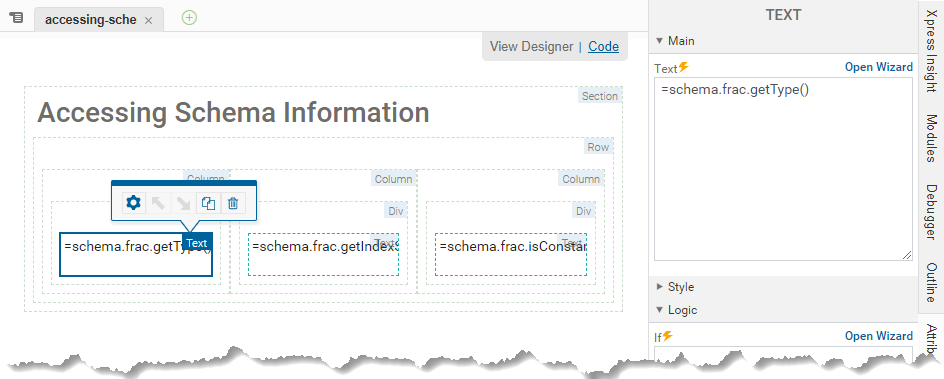
Task: Add a new tab with plus icon
Action: tap(190, 18)
